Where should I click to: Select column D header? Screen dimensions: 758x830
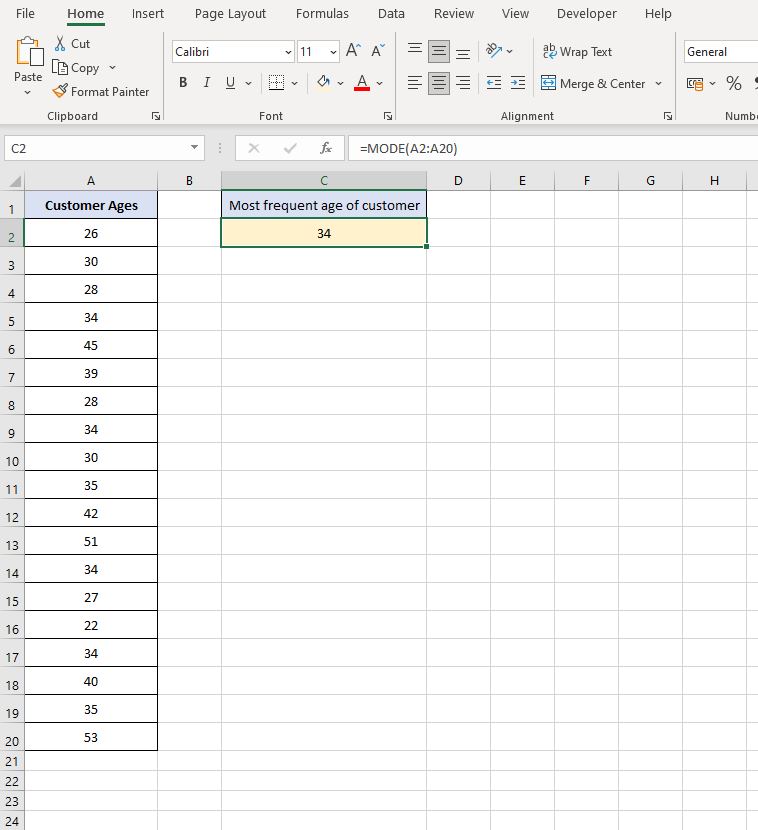click(x=458, y=181)
